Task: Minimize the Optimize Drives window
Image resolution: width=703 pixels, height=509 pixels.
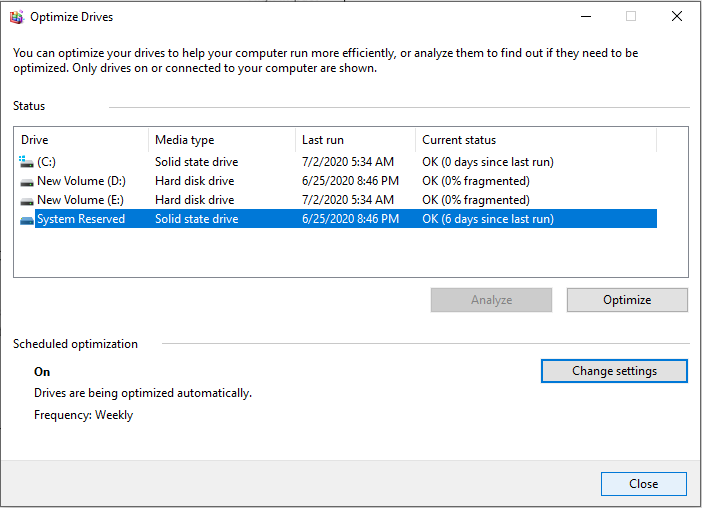Action: (x=585, y=16)
